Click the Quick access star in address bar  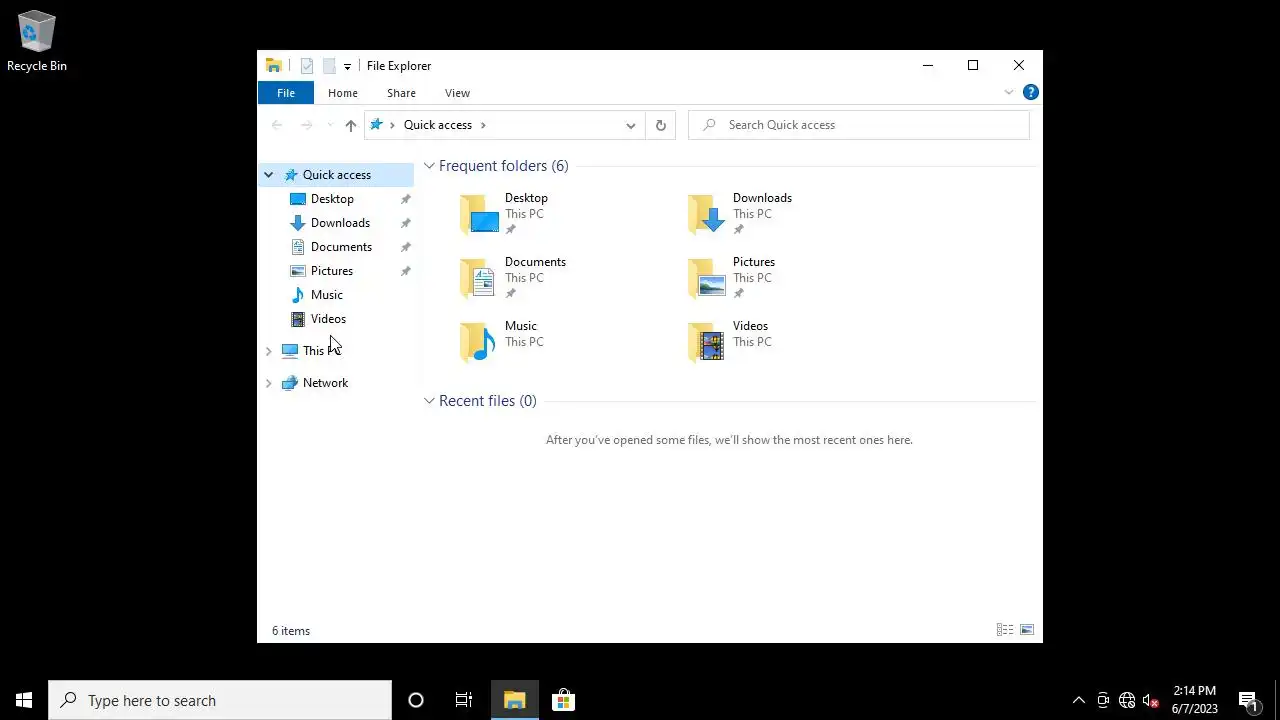tap(376, 125)
